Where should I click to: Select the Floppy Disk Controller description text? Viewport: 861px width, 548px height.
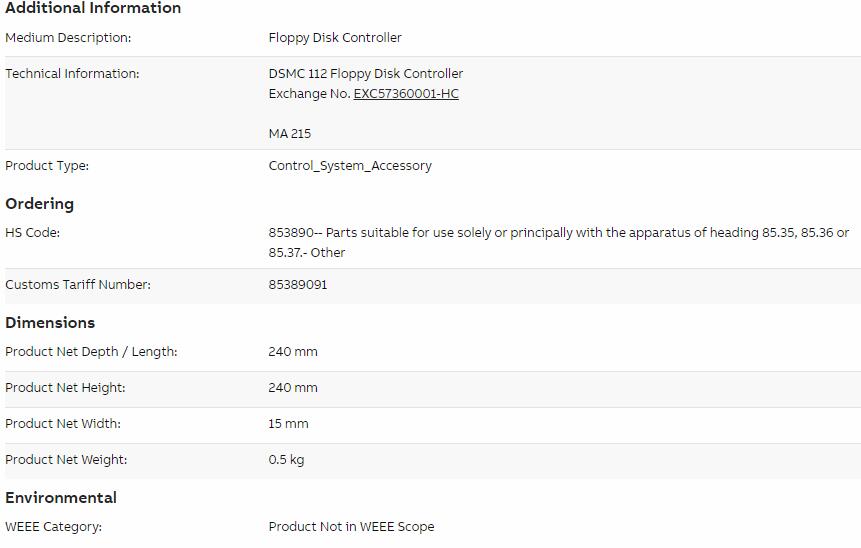coord(335,38)
